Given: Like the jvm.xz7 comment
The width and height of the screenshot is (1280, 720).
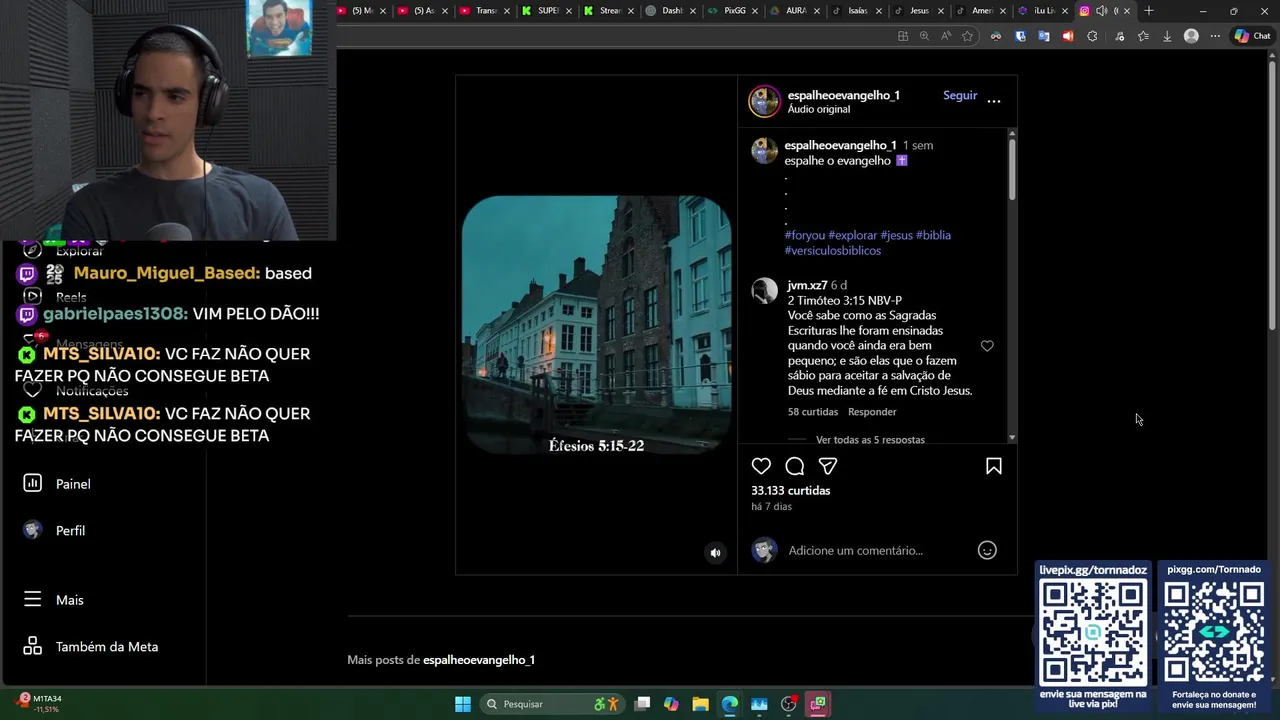Looking at the screenshot, I should point(987,346).
